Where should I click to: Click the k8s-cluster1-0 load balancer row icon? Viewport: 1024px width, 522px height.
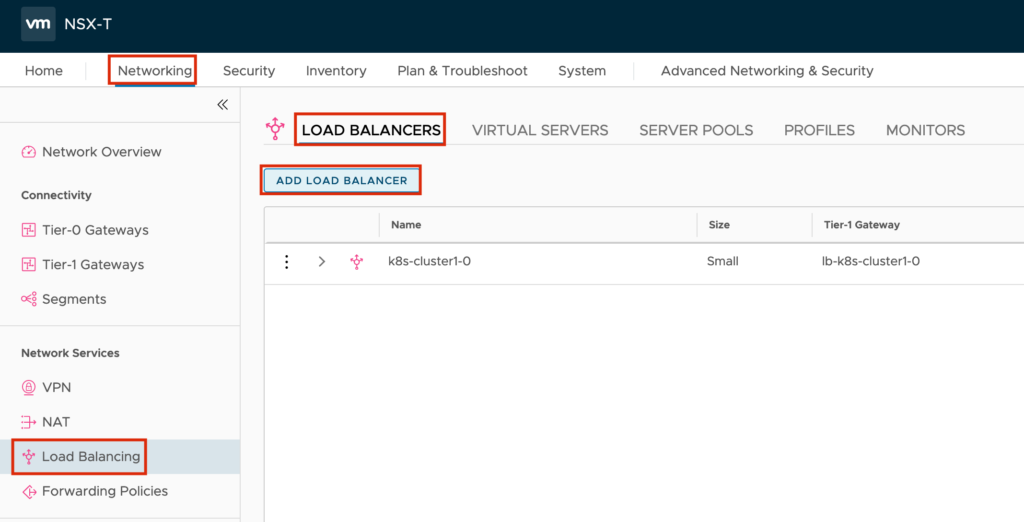[357, 262]
